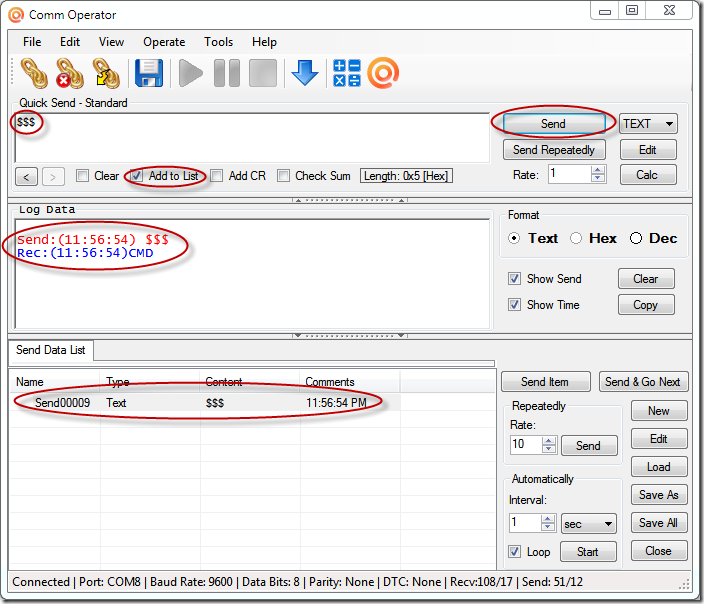704x604 pixels.
Task: Click the Send Item button
Action: [x=546, y=382]
